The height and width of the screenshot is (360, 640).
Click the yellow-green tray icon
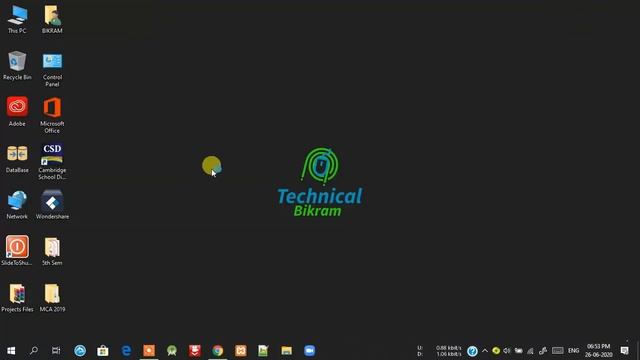(496, 351)
